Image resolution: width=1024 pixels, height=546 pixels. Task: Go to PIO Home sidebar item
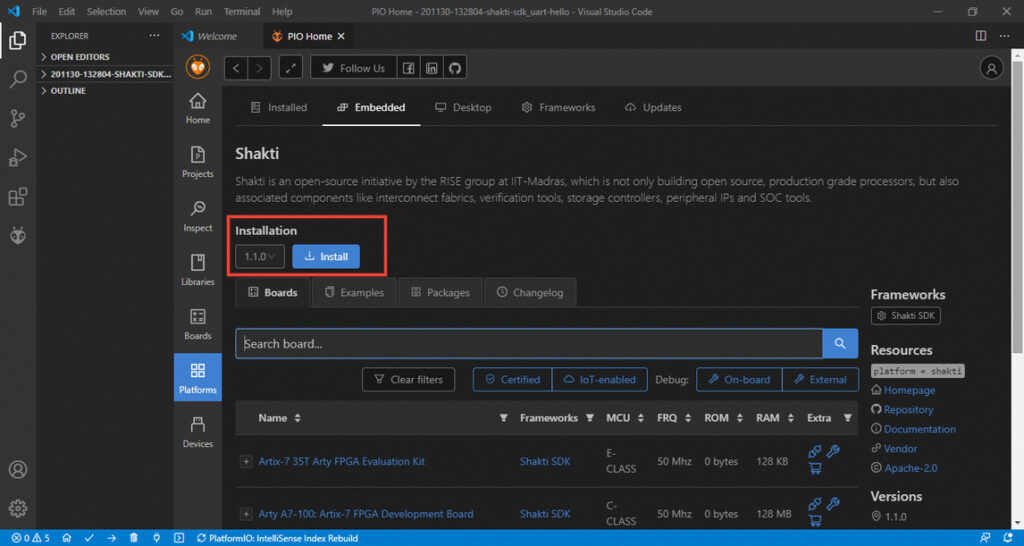click(x=197, y=108)
